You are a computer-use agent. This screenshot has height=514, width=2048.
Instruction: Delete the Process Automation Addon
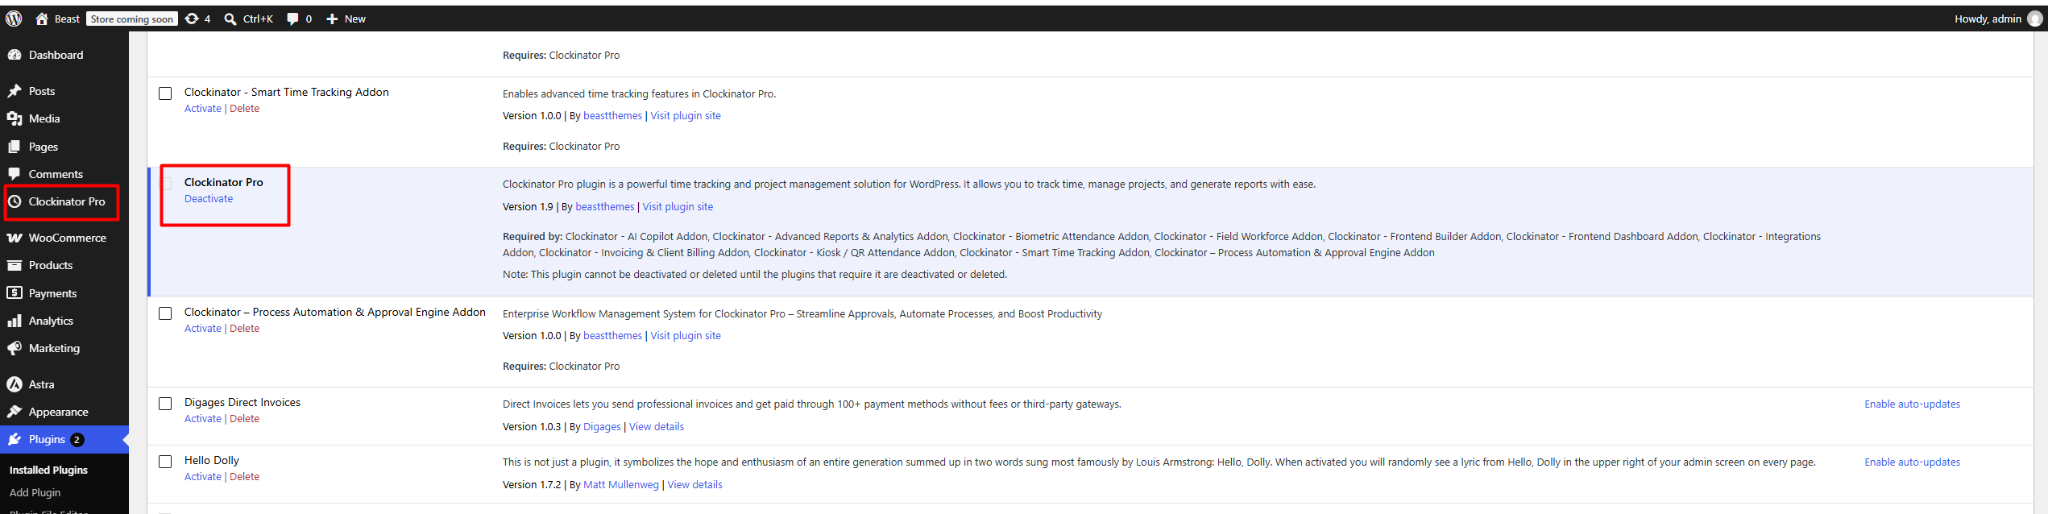244,329
